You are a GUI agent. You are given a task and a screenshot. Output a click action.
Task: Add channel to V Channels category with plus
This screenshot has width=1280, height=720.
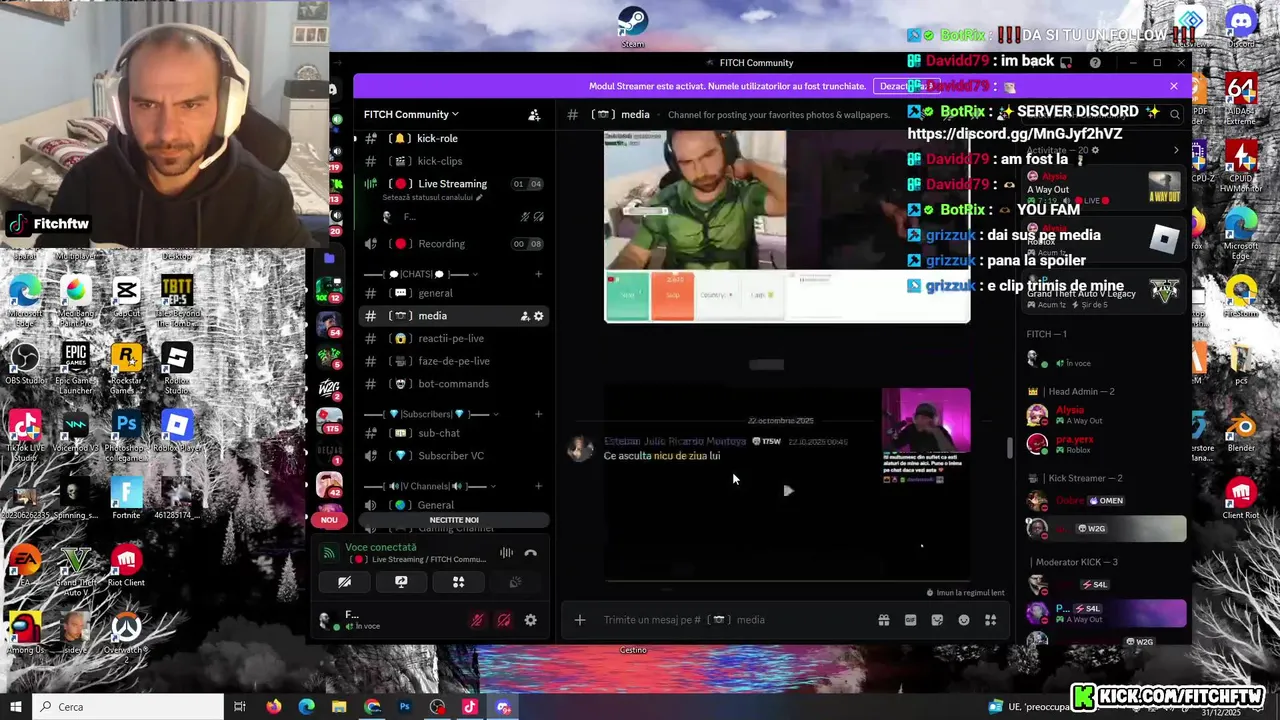click(539, 486)
